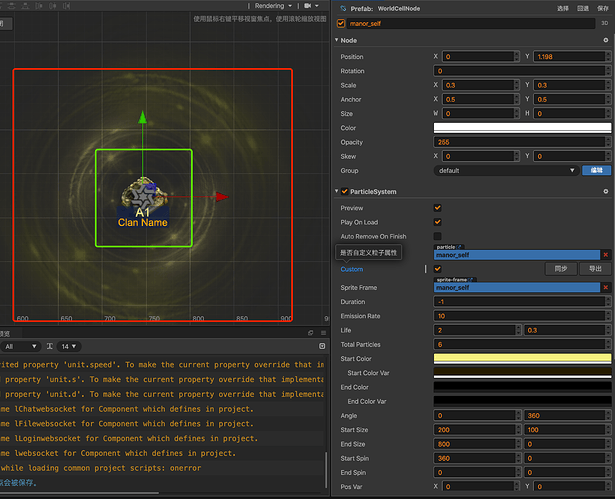
Task: Open the ParticleSystem component gear menu
Action: click(605, 191)
